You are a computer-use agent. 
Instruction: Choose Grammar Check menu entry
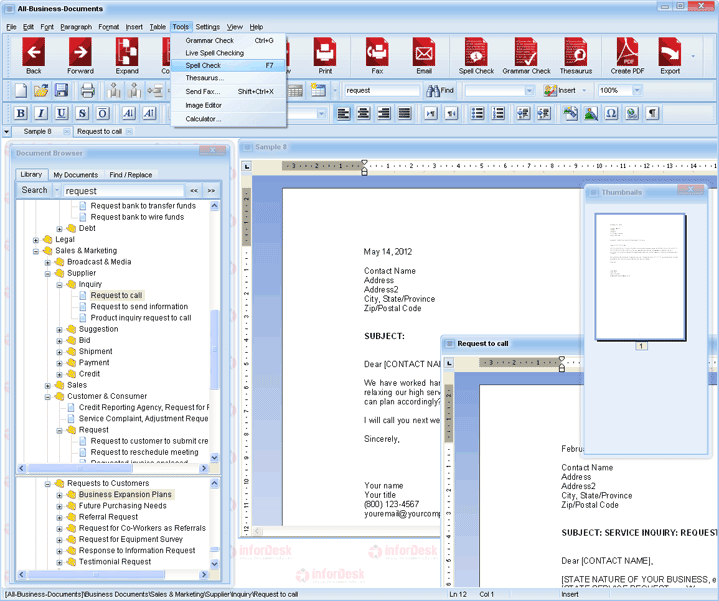pyautogui.click(x=228, y=40)
